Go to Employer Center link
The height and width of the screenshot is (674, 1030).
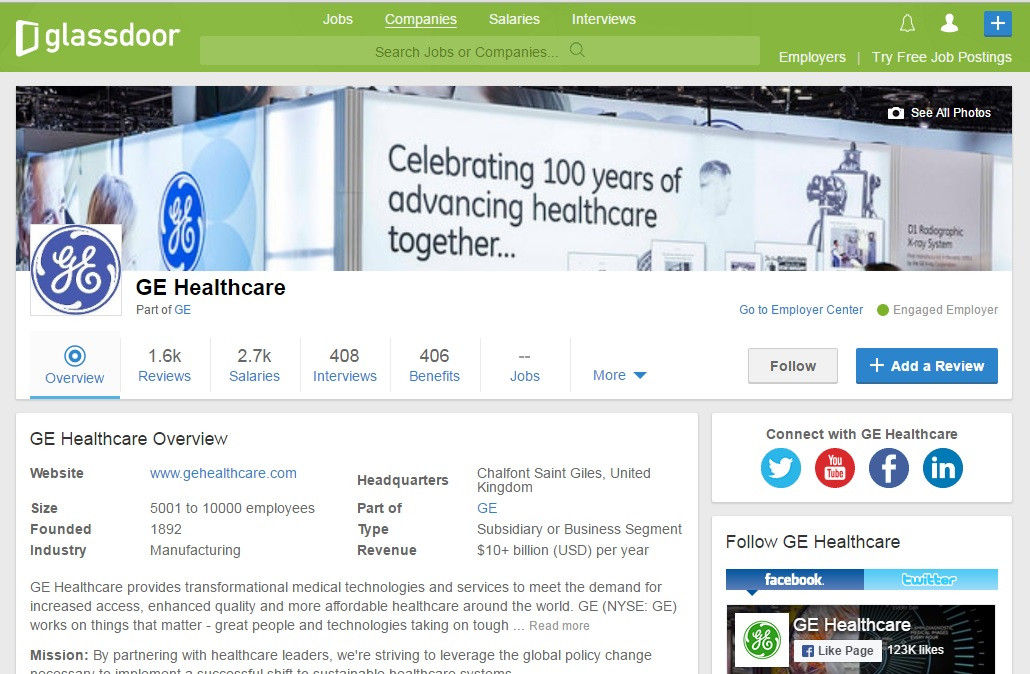point(801,309)
